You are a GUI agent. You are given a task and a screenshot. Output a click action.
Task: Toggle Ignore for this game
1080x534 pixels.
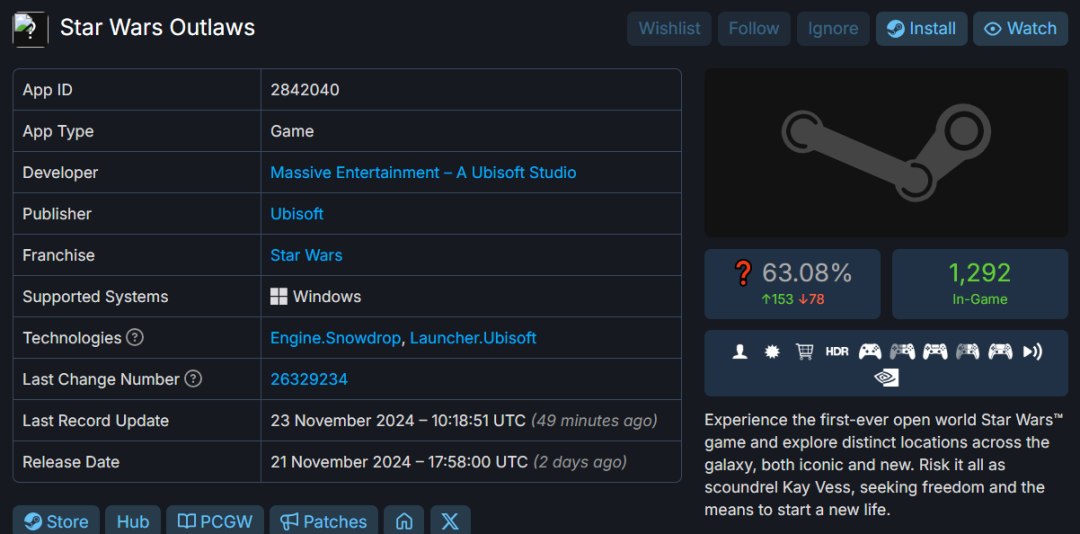(833, 28)
